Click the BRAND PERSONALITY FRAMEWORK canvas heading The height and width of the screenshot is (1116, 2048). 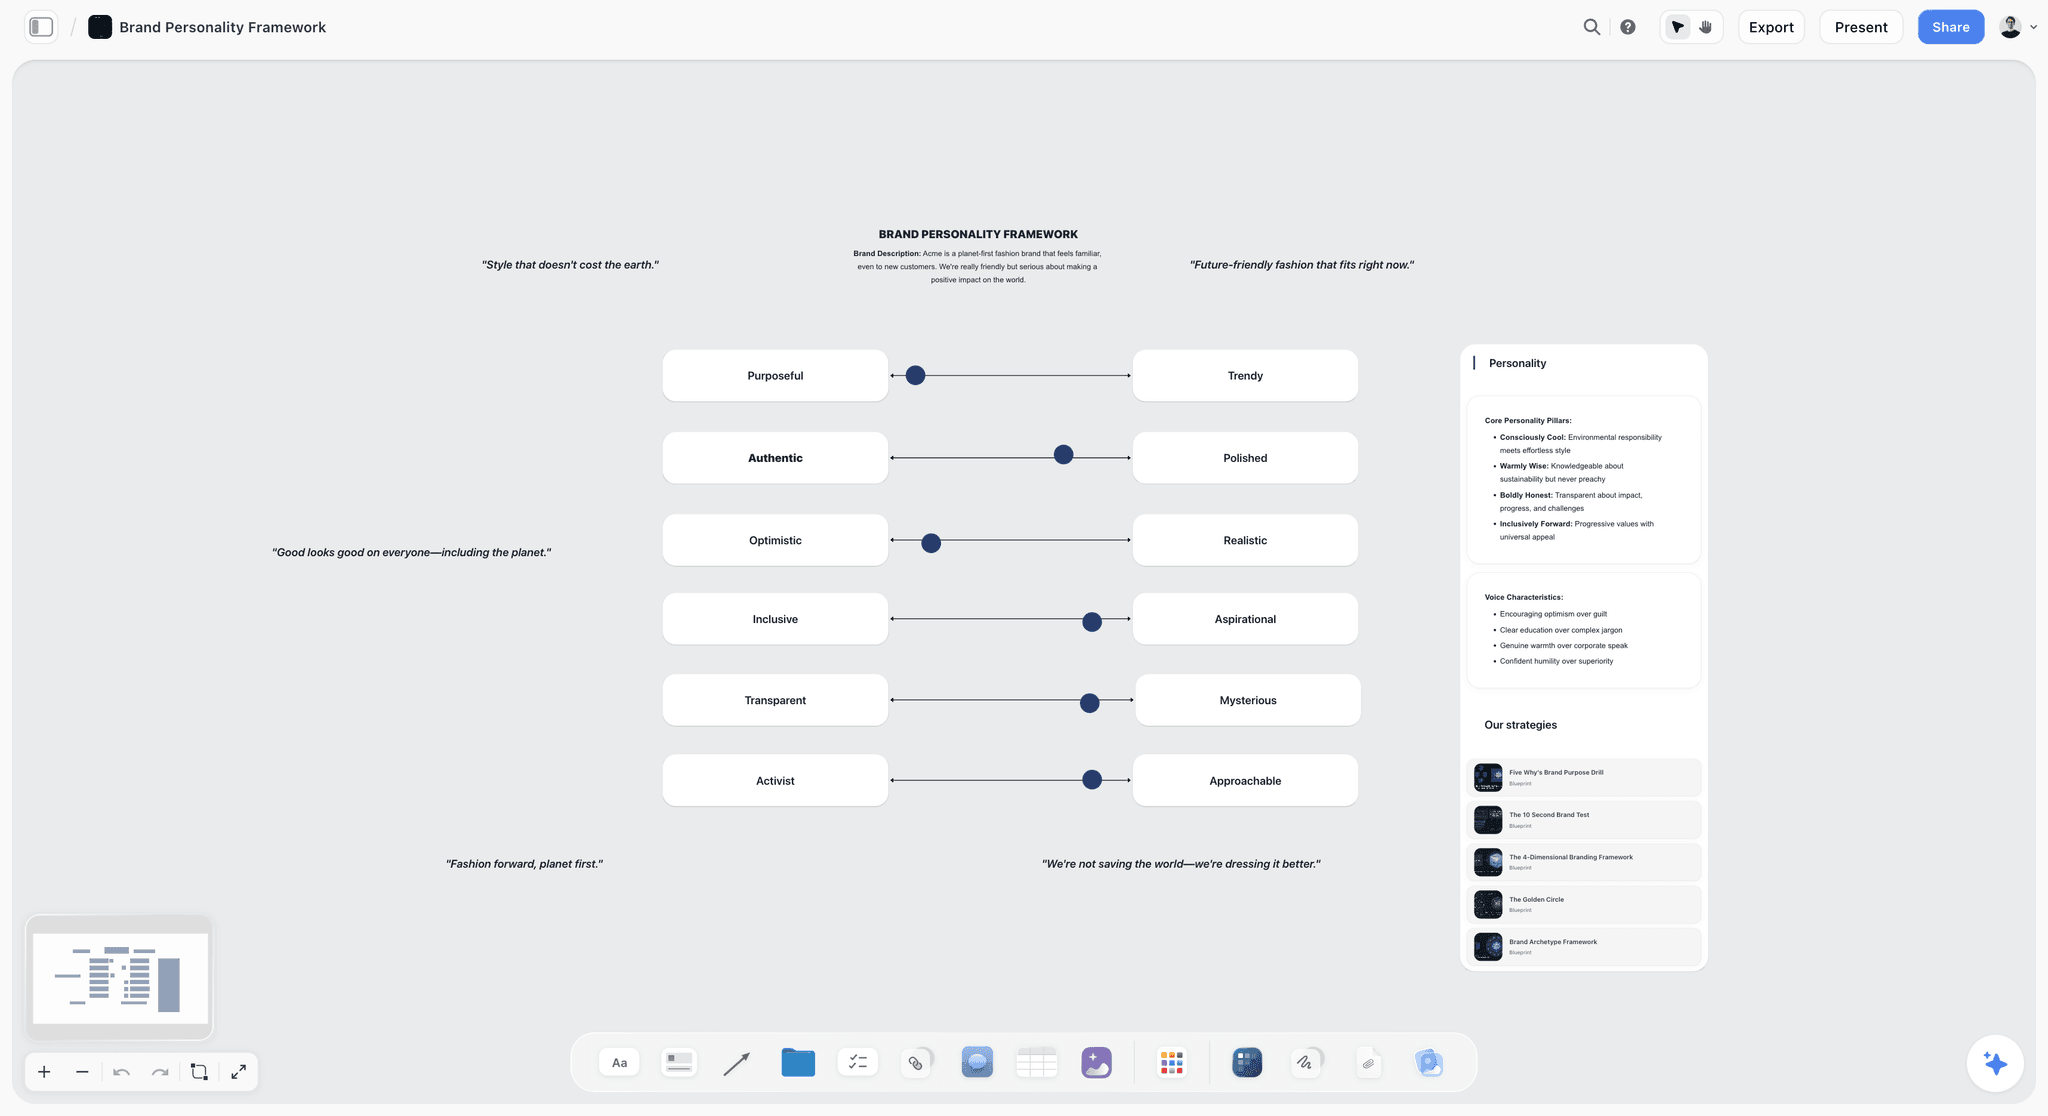(978, 234)
